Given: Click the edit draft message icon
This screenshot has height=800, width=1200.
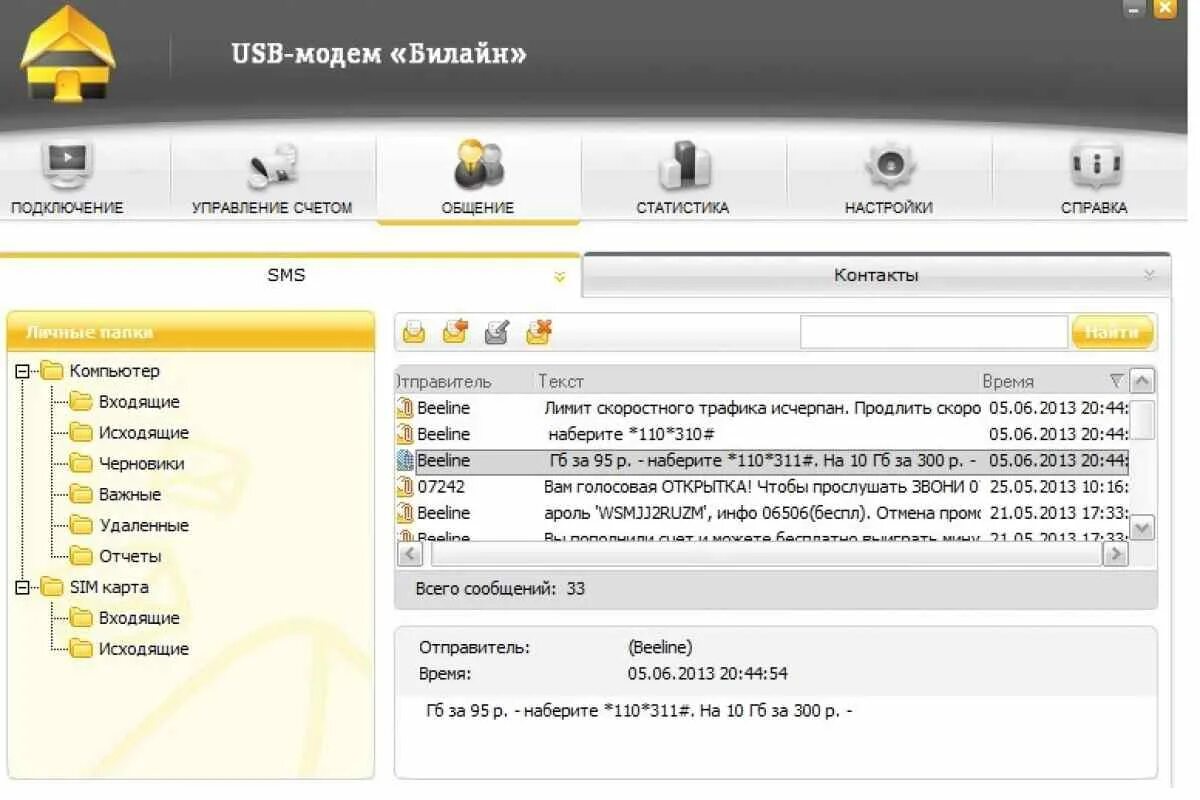Looking at the screenshot, I should coord(495,331).
